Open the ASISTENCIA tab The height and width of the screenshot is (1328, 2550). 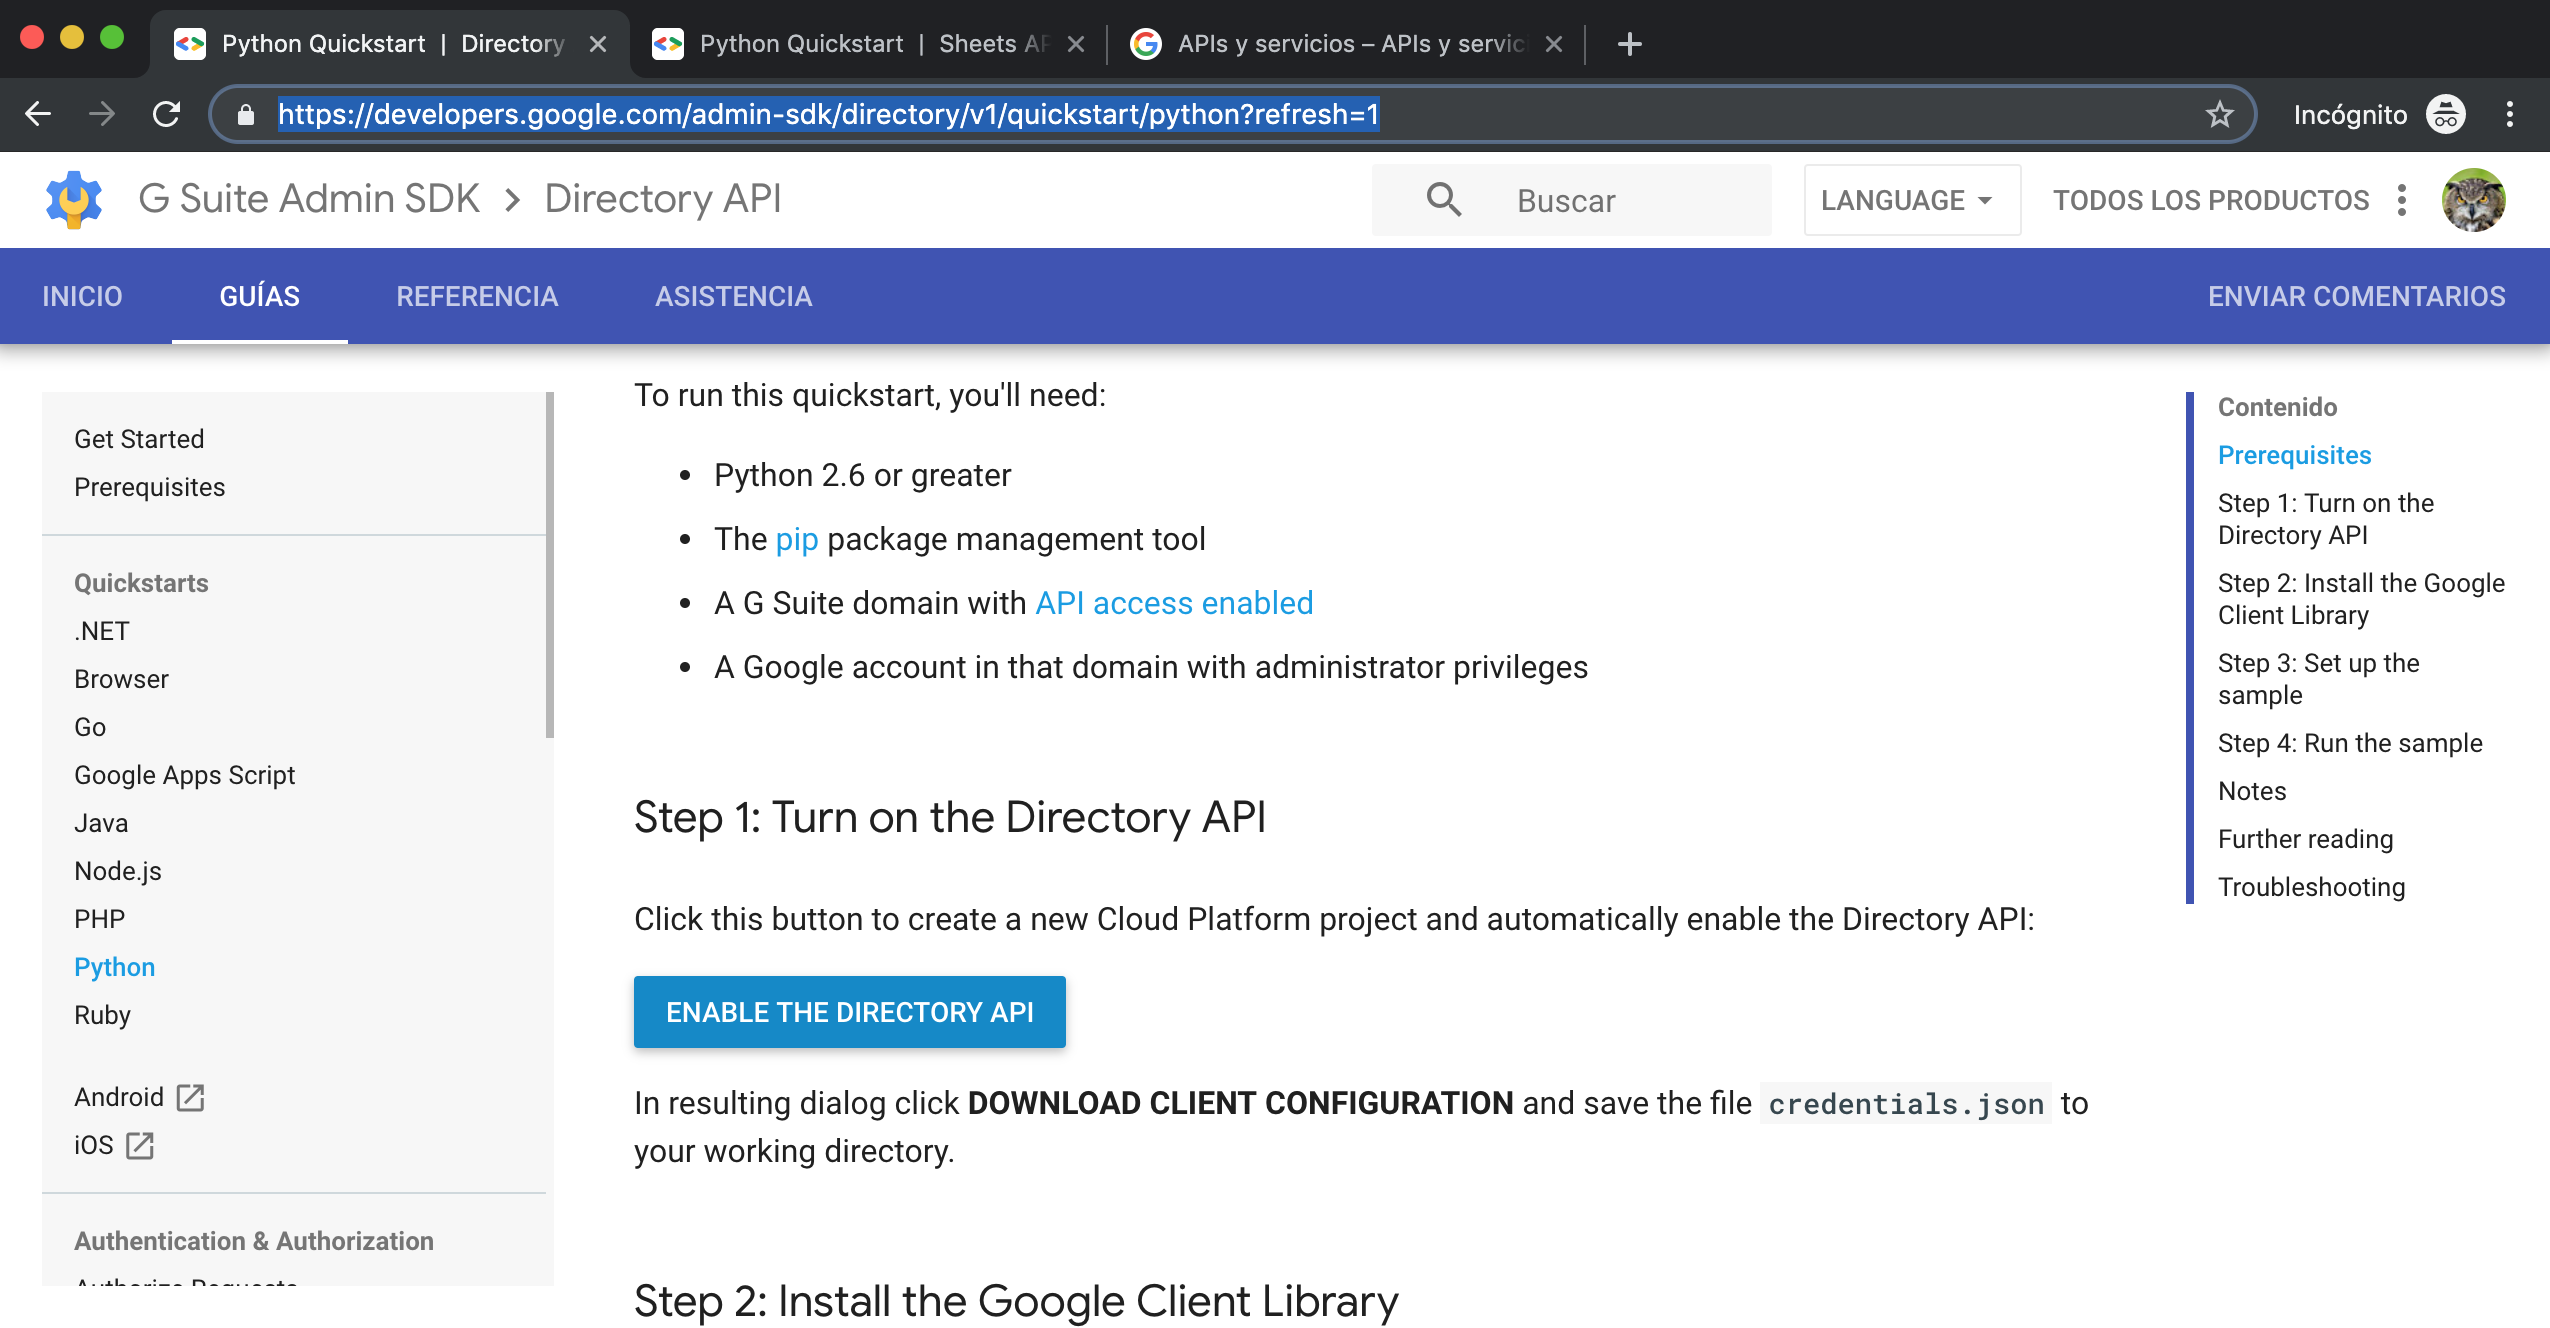733,296
